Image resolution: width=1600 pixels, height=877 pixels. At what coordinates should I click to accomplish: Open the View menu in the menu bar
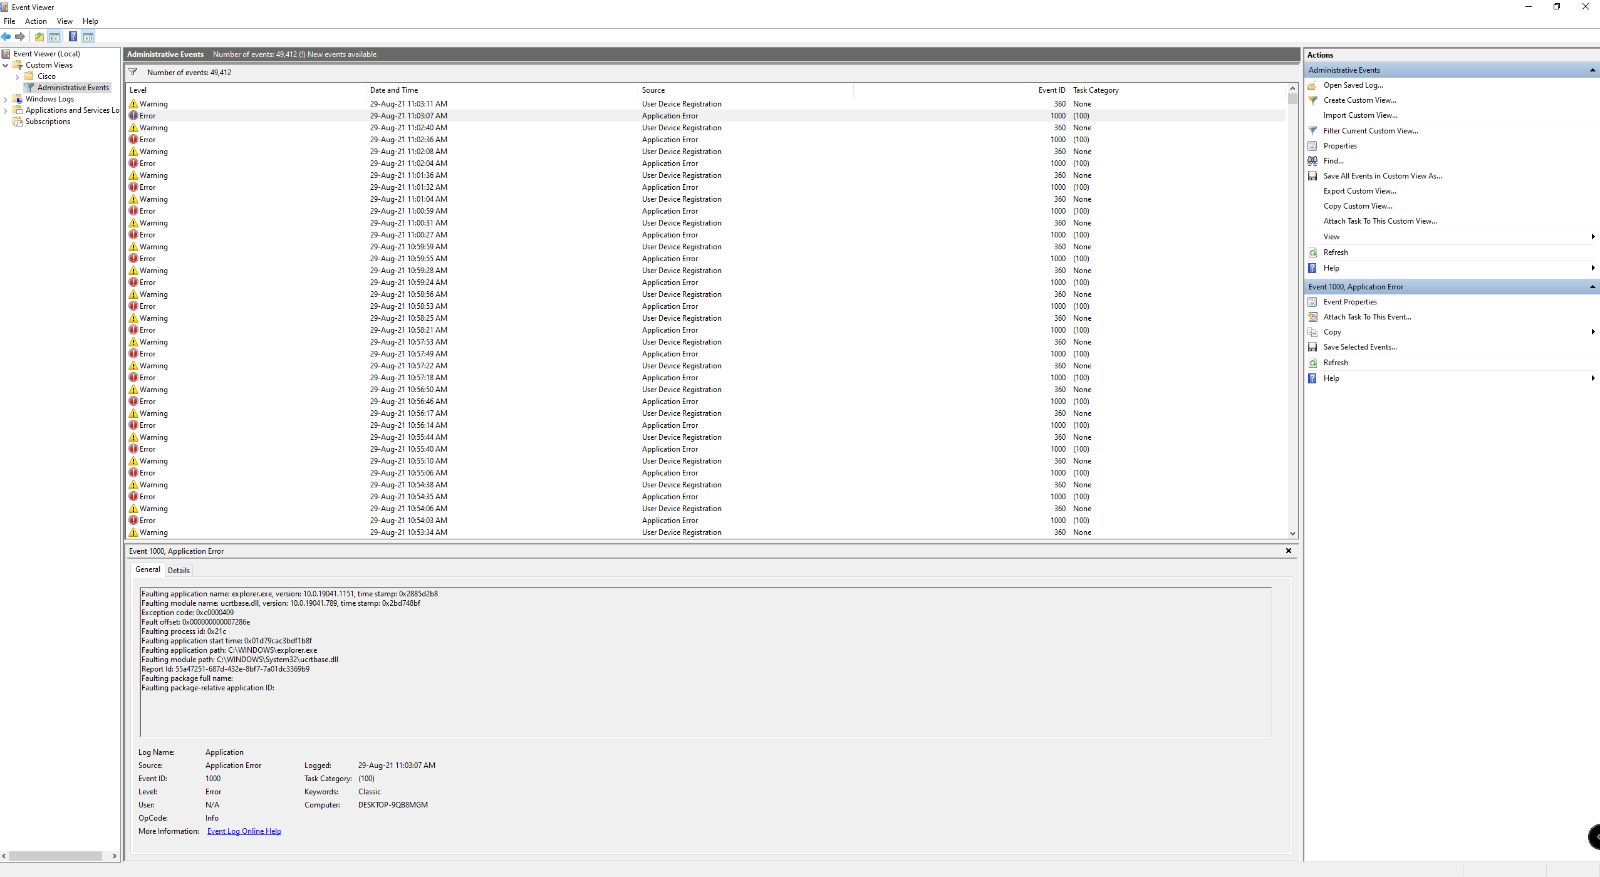pos(65,21)
